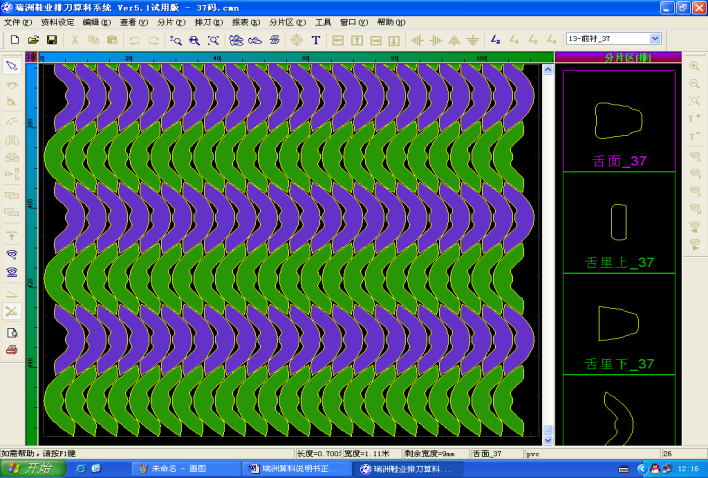This screenshot has width=708, height=478.
Task: Click zoom out icon in right sidebar
Action: (694, 84)
